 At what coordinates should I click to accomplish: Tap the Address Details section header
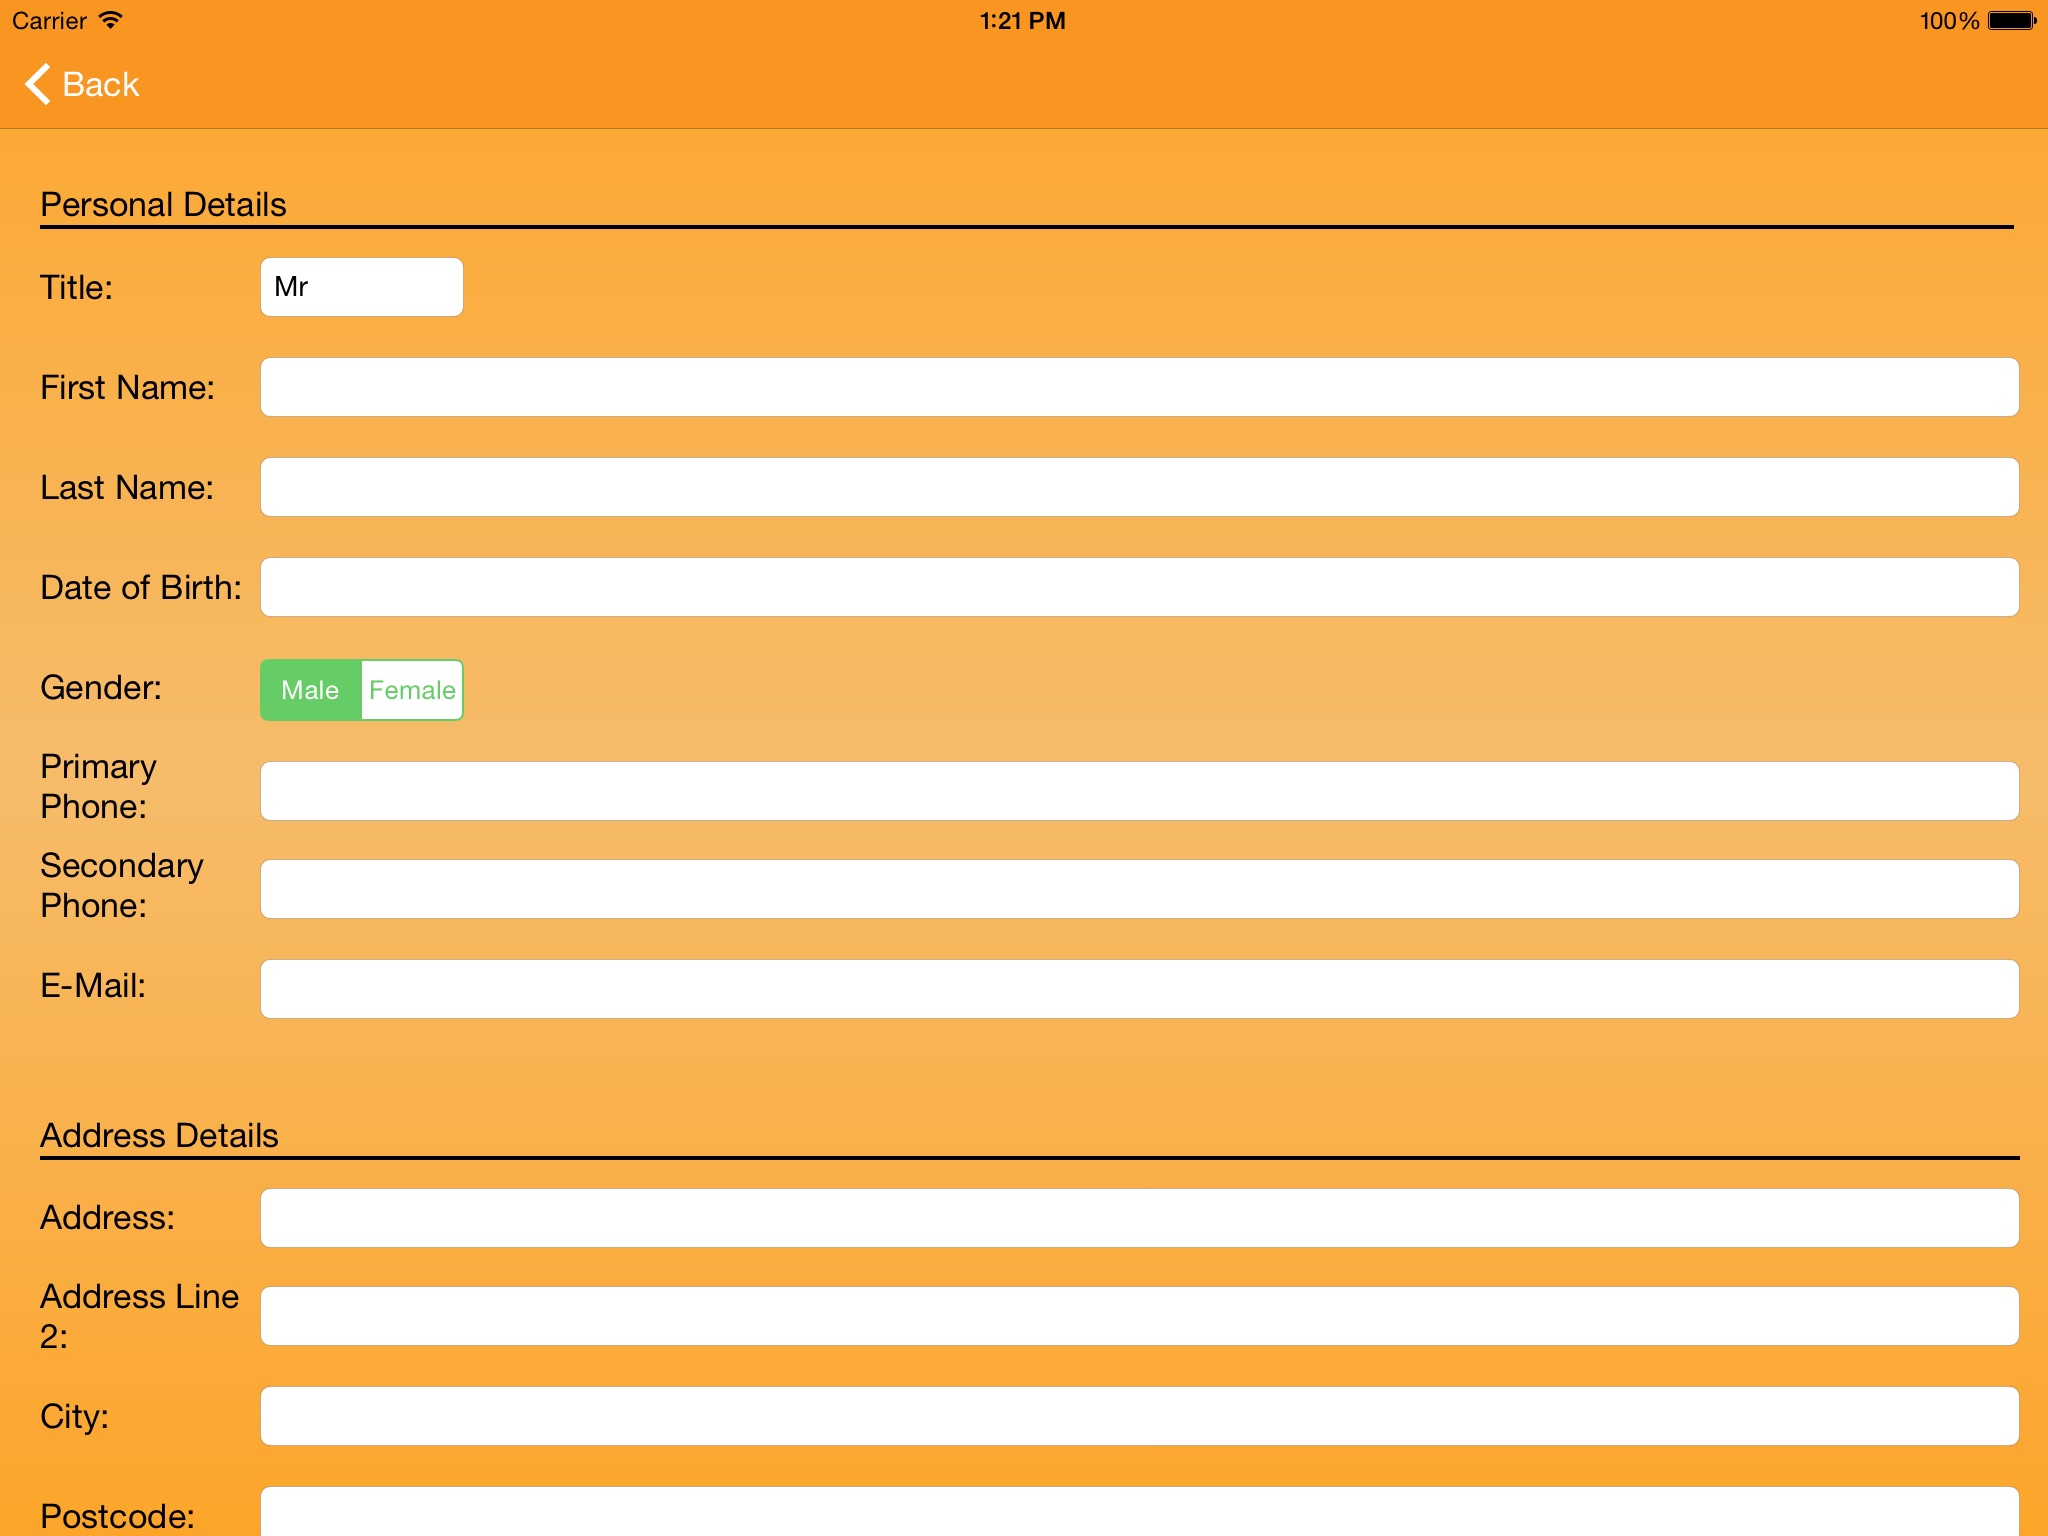[x=159, y=1135]
